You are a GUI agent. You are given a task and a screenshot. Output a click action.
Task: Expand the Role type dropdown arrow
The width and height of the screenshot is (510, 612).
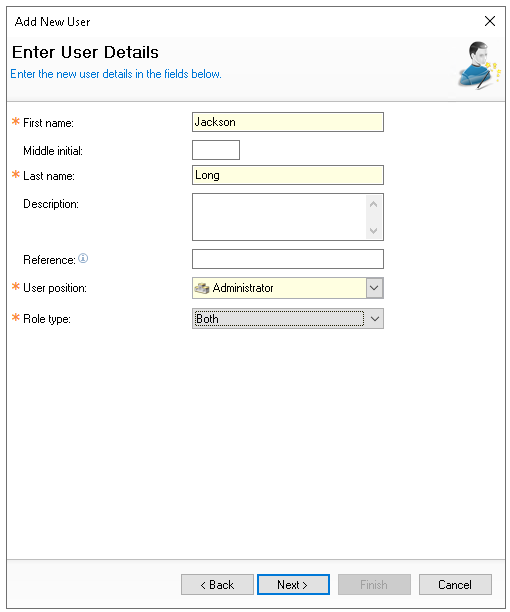point(375,319)
